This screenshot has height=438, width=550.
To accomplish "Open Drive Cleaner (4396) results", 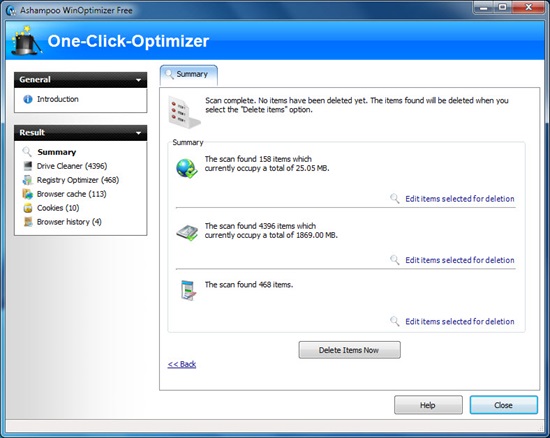I will [x=72, y=166].
